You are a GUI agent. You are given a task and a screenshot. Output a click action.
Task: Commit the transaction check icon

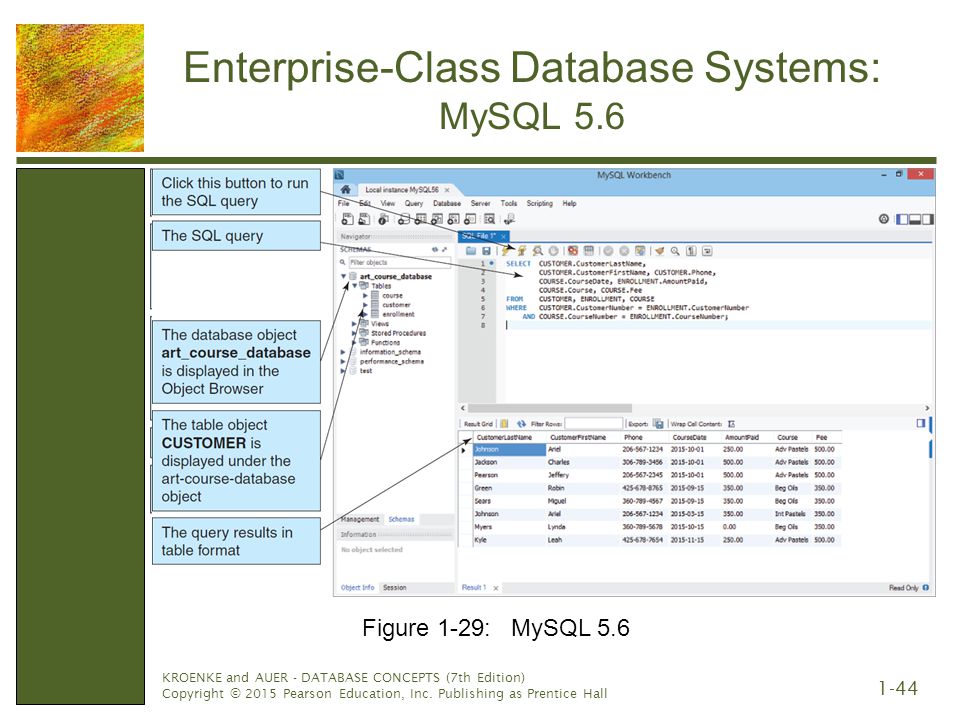click(608, 251)
